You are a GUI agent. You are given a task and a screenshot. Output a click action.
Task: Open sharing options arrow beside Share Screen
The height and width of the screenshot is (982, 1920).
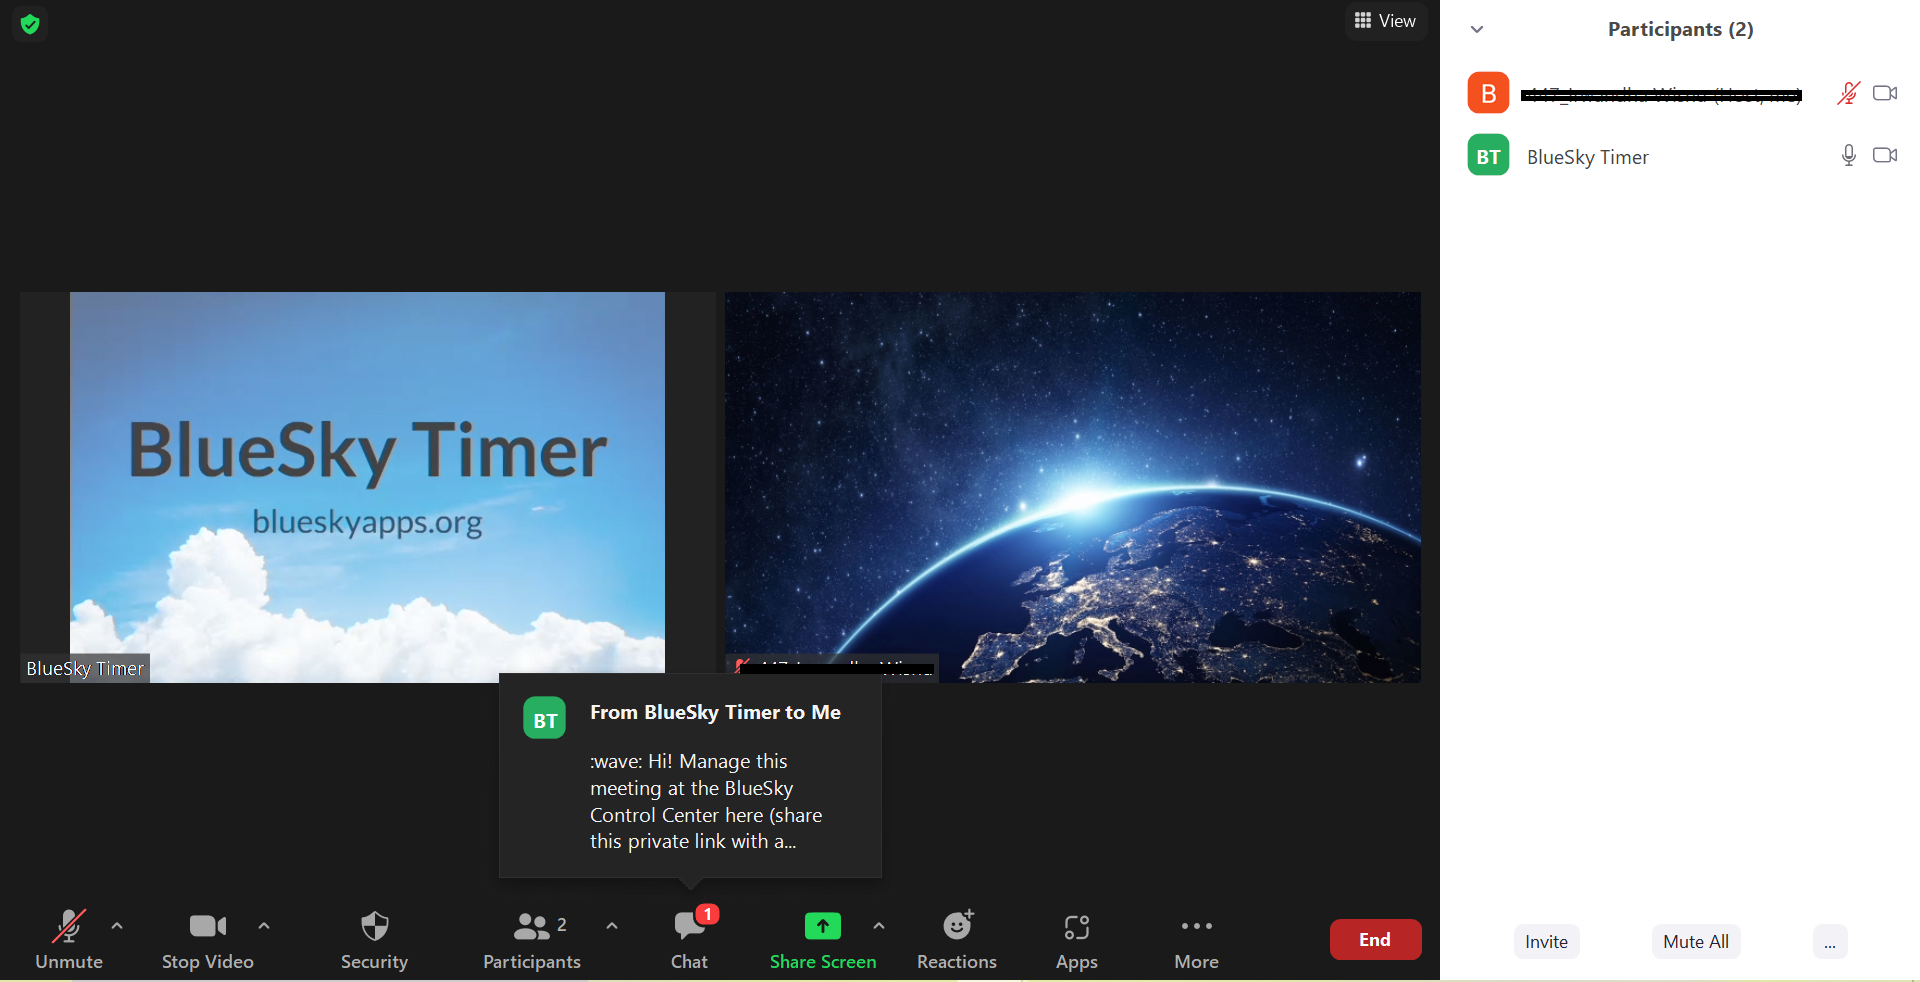point(879,926)
